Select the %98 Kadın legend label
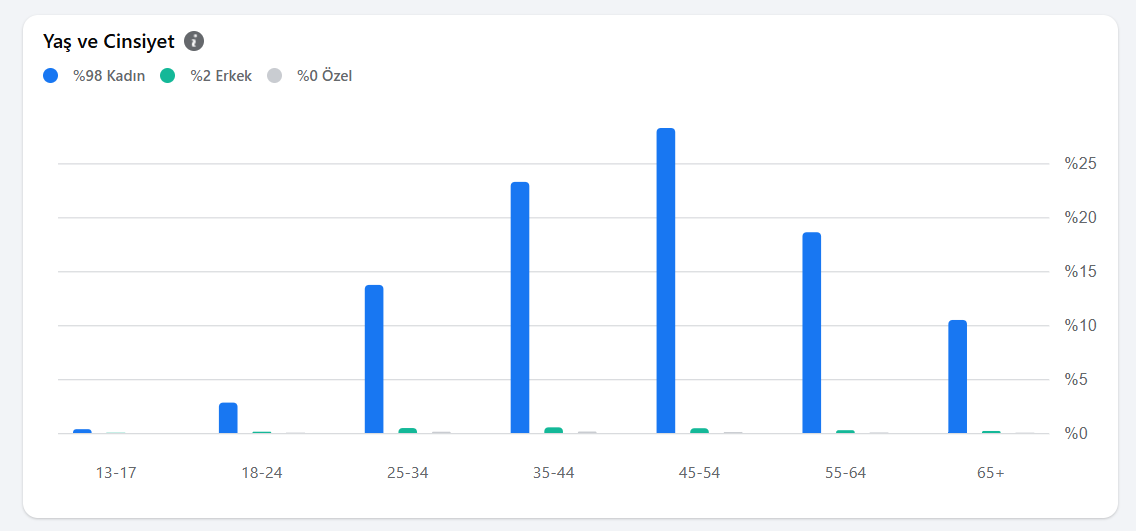This screenshot has height=531, width=1136. 109,75
